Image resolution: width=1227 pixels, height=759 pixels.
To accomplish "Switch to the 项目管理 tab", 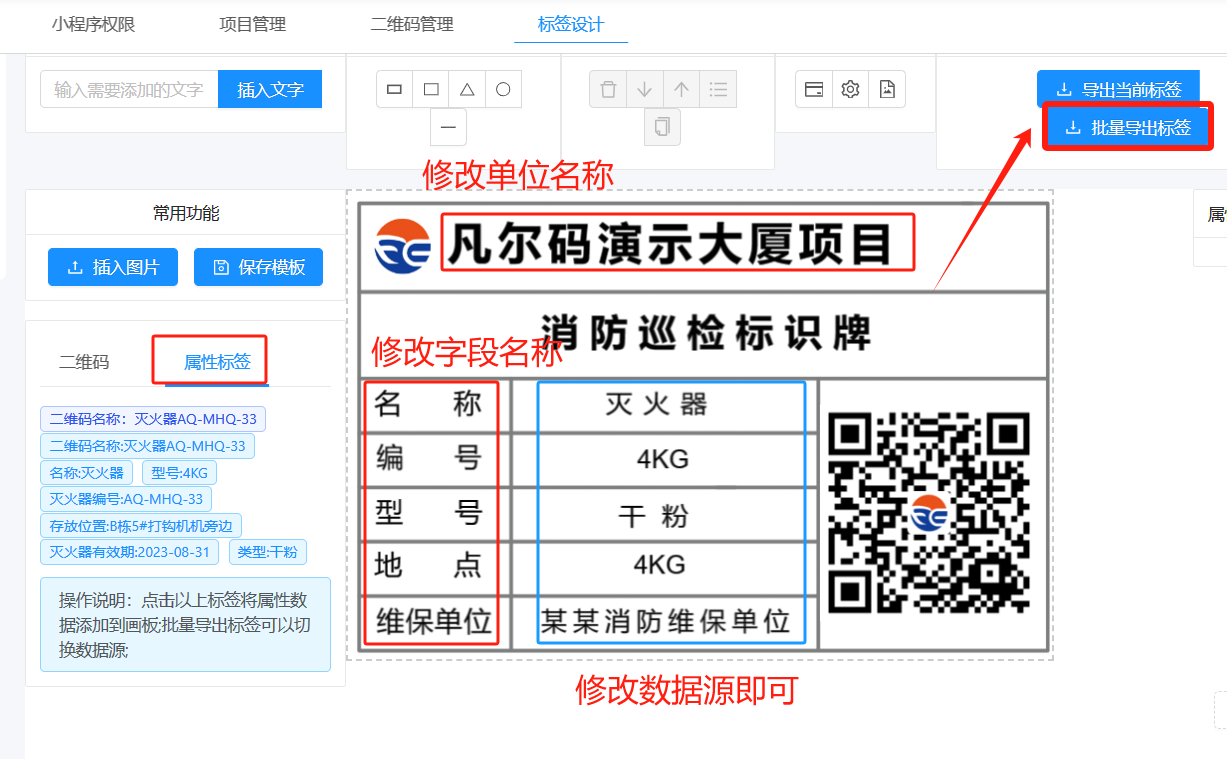I will [251, 25].
